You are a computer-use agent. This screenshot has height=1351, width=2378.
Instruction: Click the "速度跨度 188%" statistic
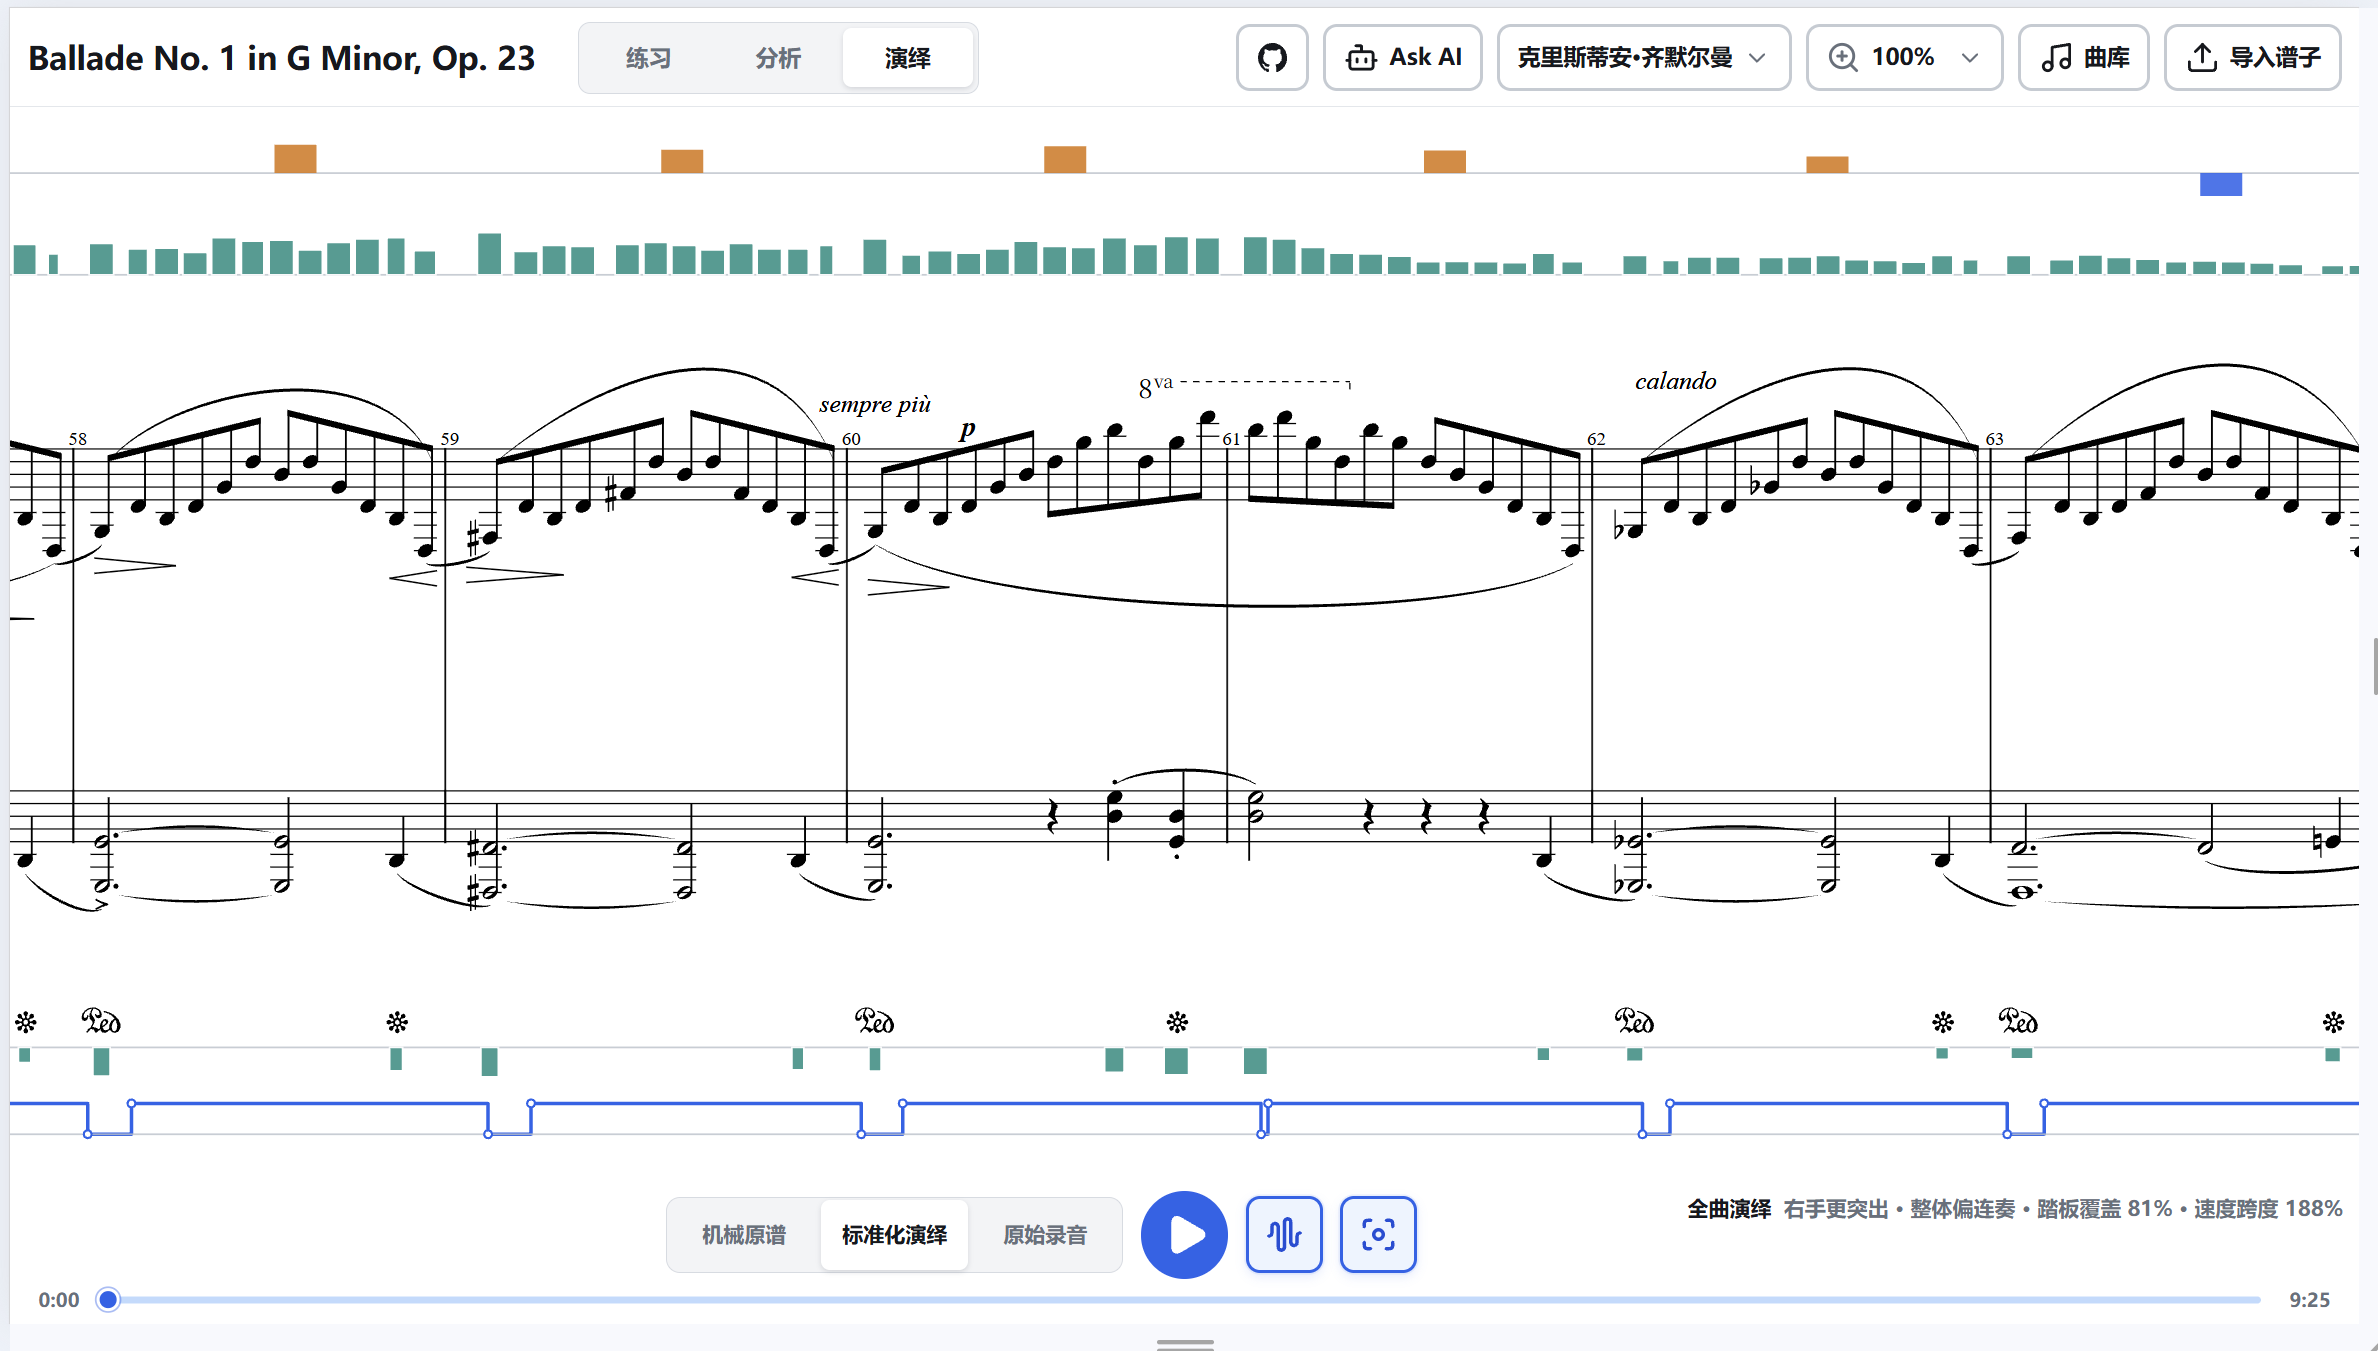click(2268, 1209)
